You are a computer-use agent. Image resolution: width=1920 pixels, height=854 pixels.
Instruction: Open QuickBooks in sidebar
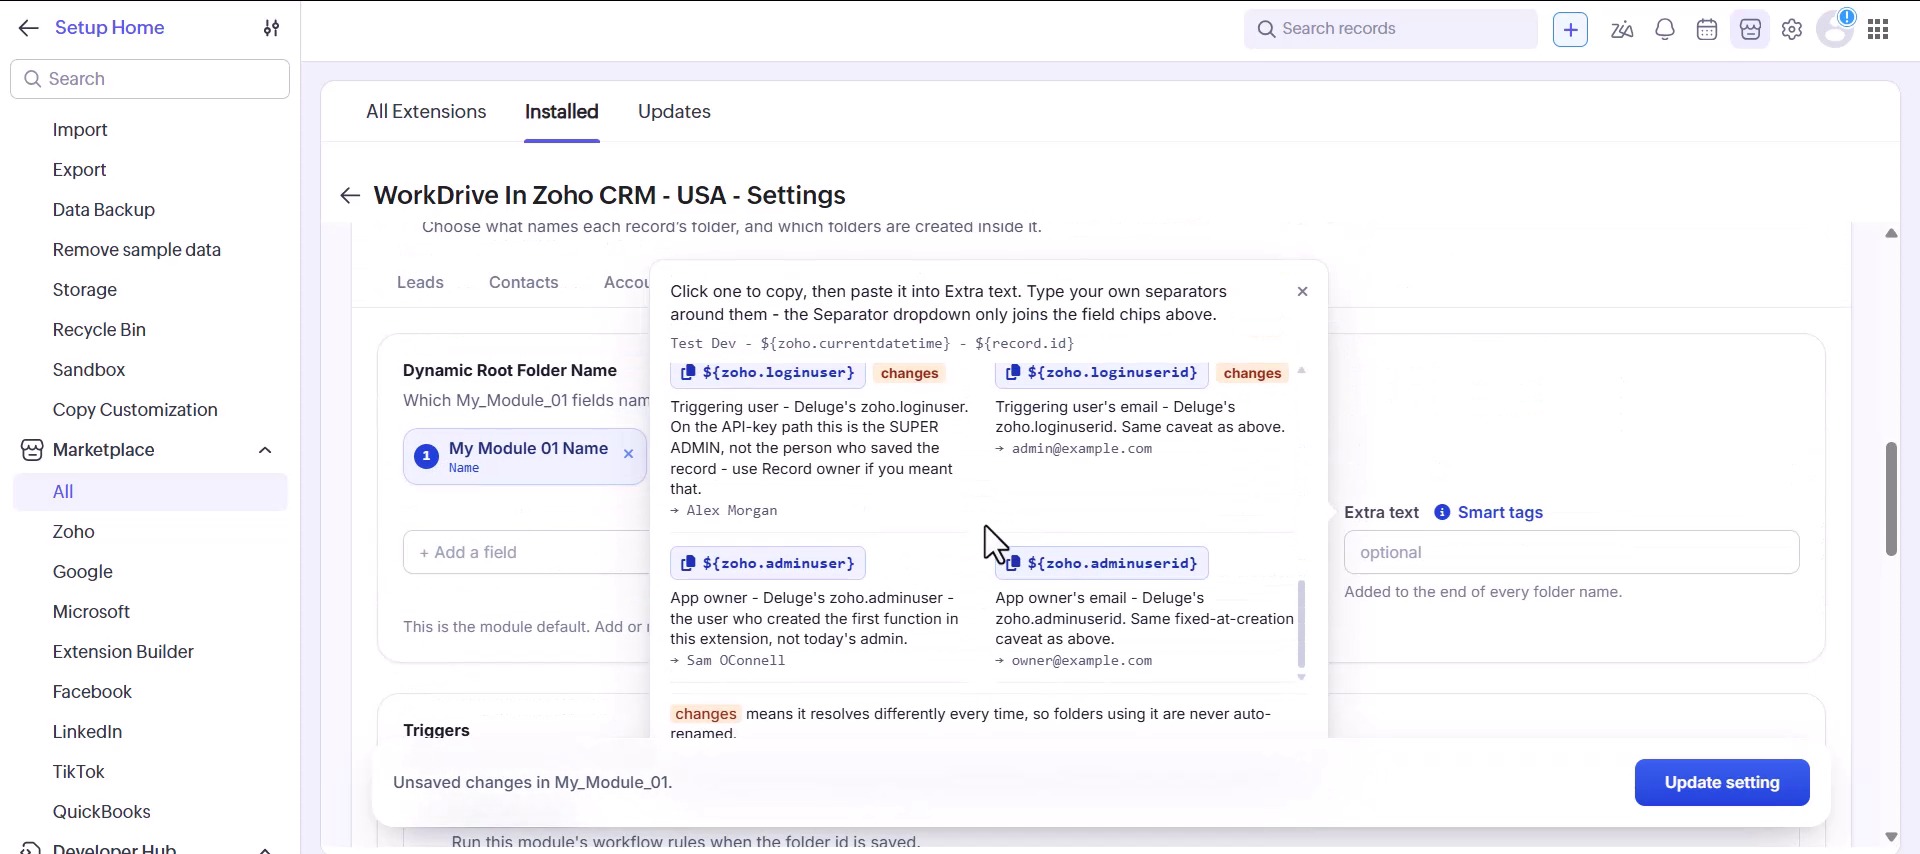tap(102, 812)
